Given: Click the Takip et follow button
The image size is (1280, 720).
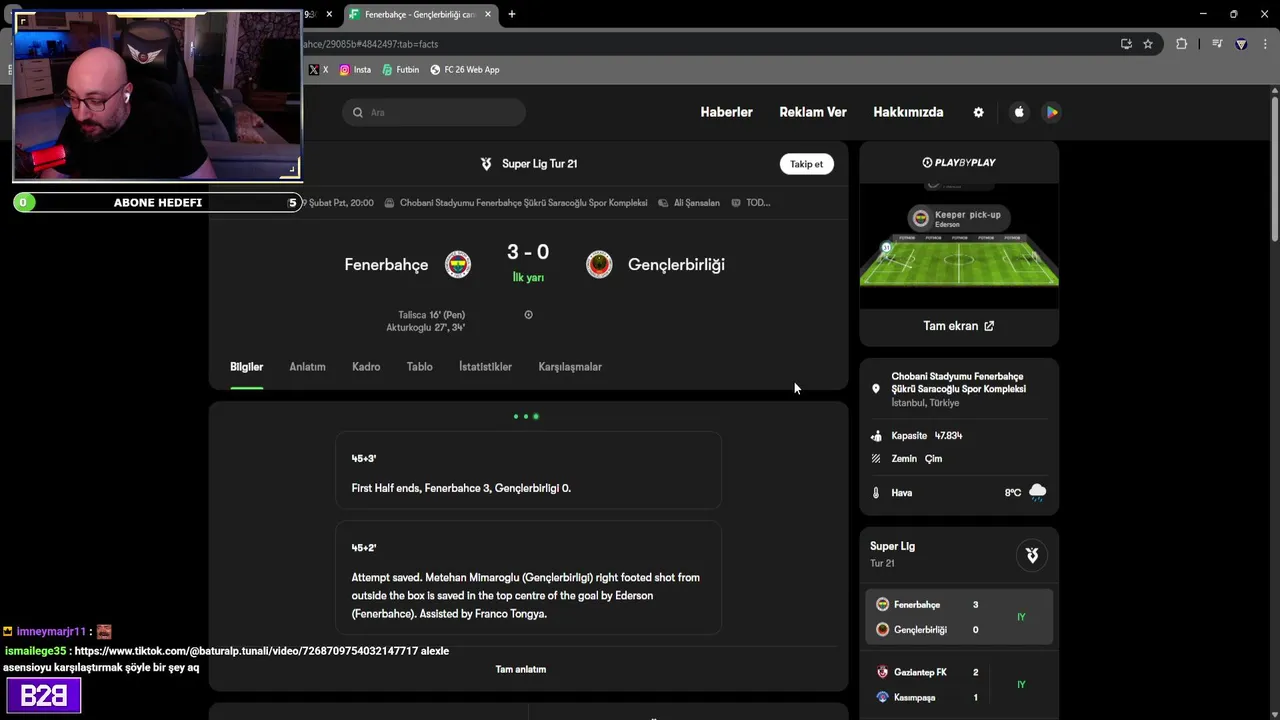Looking at the screenshot, I should pyautogui.click(x=806, y=164).
